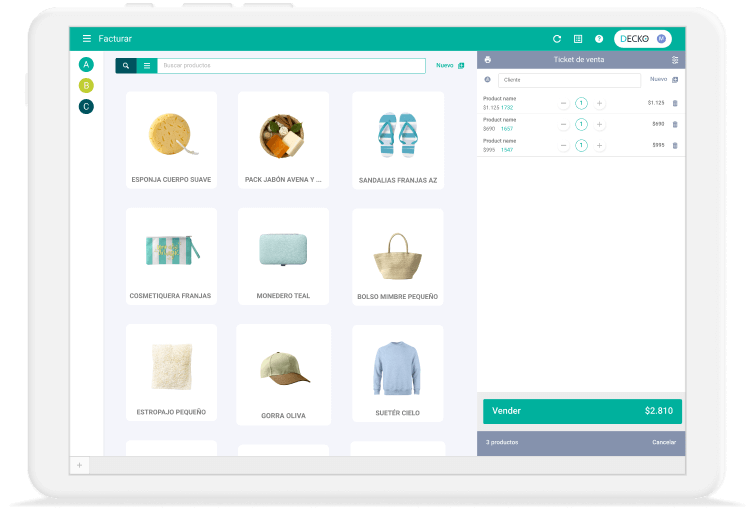Decrease quantity of the $690 product
This screenshot has height=510, width=753.
pyautogui.click(x=563, y=124)
